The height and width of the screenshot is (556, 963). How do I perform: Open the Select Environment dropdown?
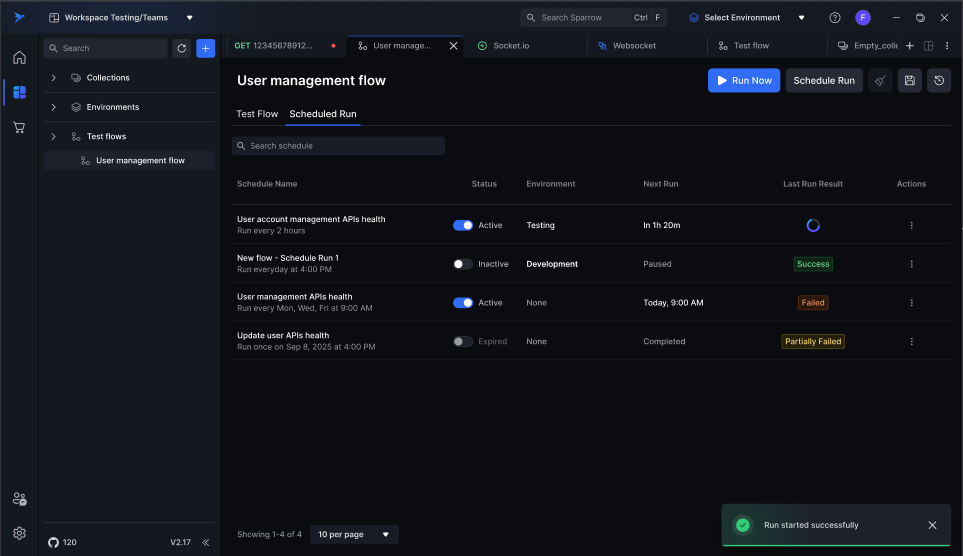click(746, 18)
